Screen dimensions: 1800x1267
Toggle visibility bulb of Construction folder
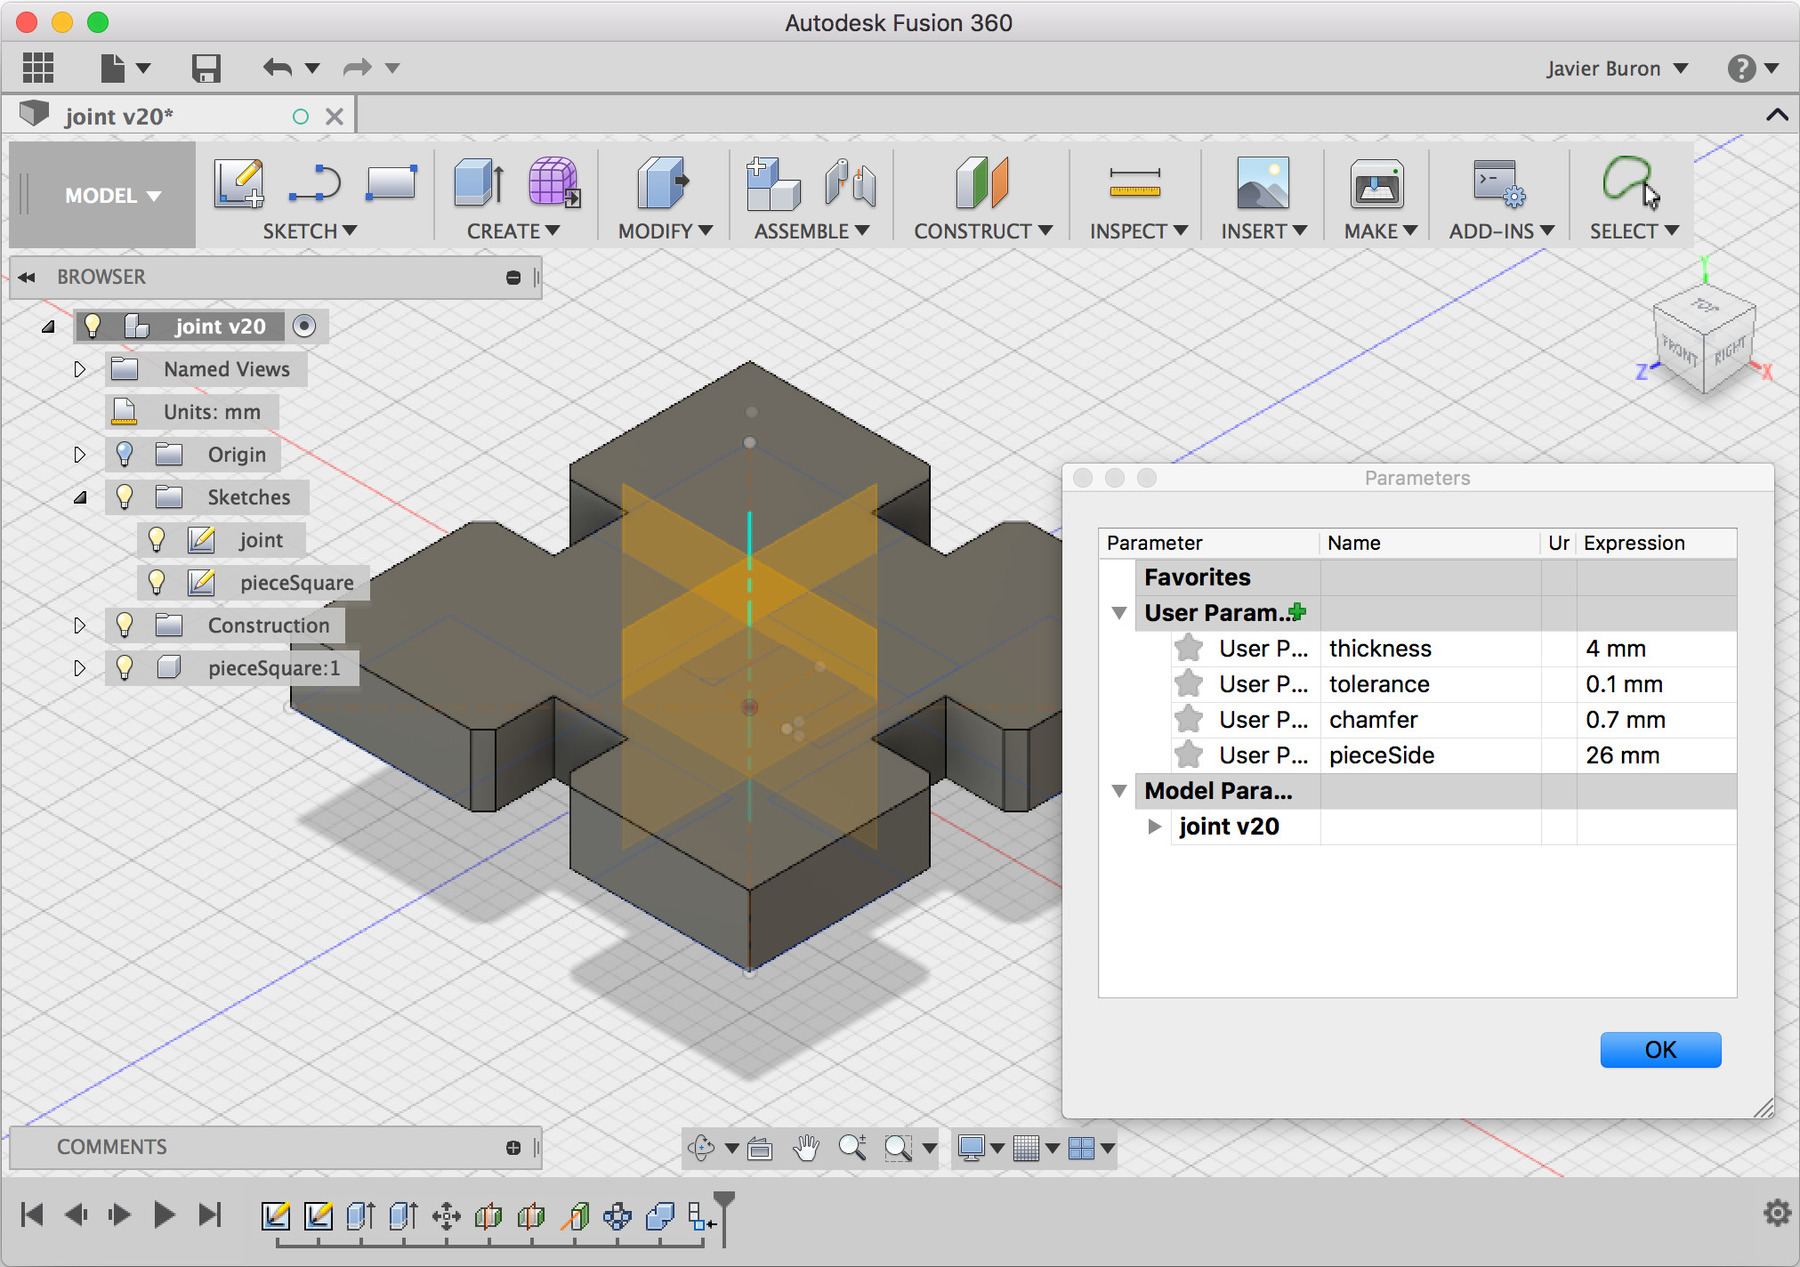(x=124, y=625)
